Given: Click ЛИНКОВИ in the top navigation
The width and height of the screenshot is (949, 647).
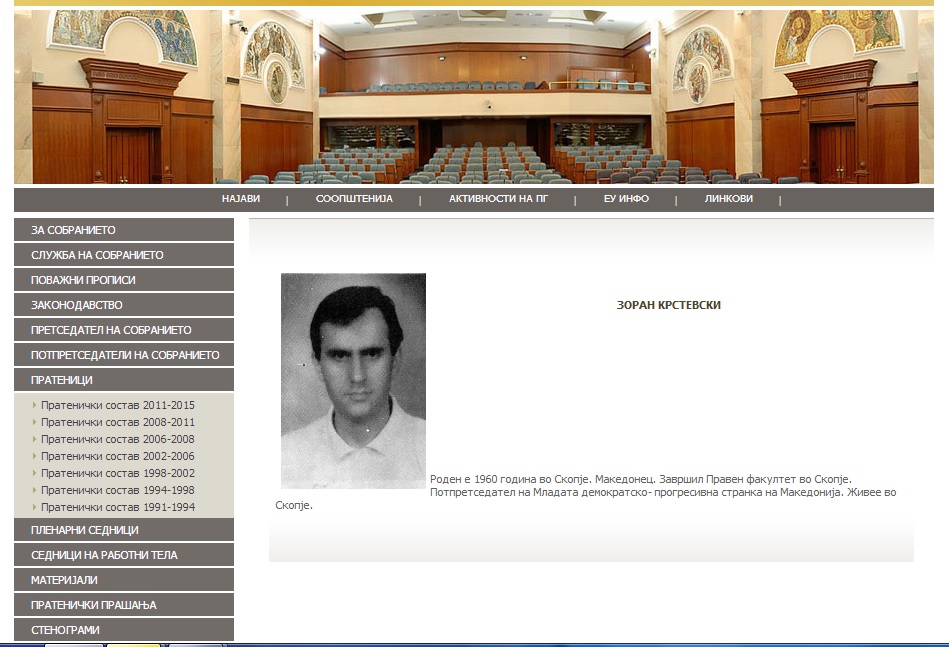Looking at the screenshot, I should pos(728,199).
